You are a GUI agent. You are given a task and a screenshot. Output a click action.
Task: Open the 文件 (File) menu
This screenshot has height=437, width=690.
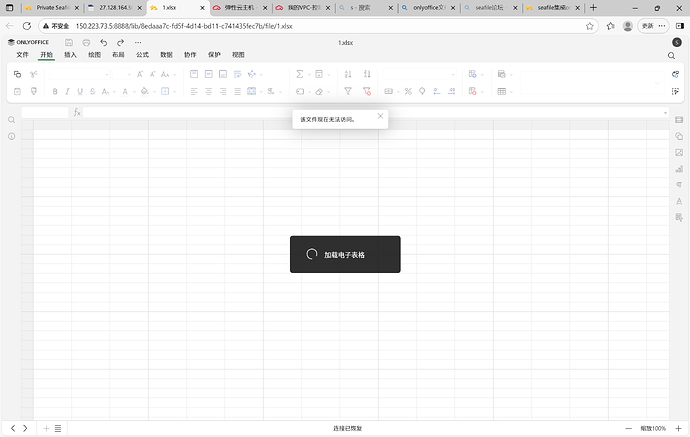pyautogui.click(x=22, y=55)
